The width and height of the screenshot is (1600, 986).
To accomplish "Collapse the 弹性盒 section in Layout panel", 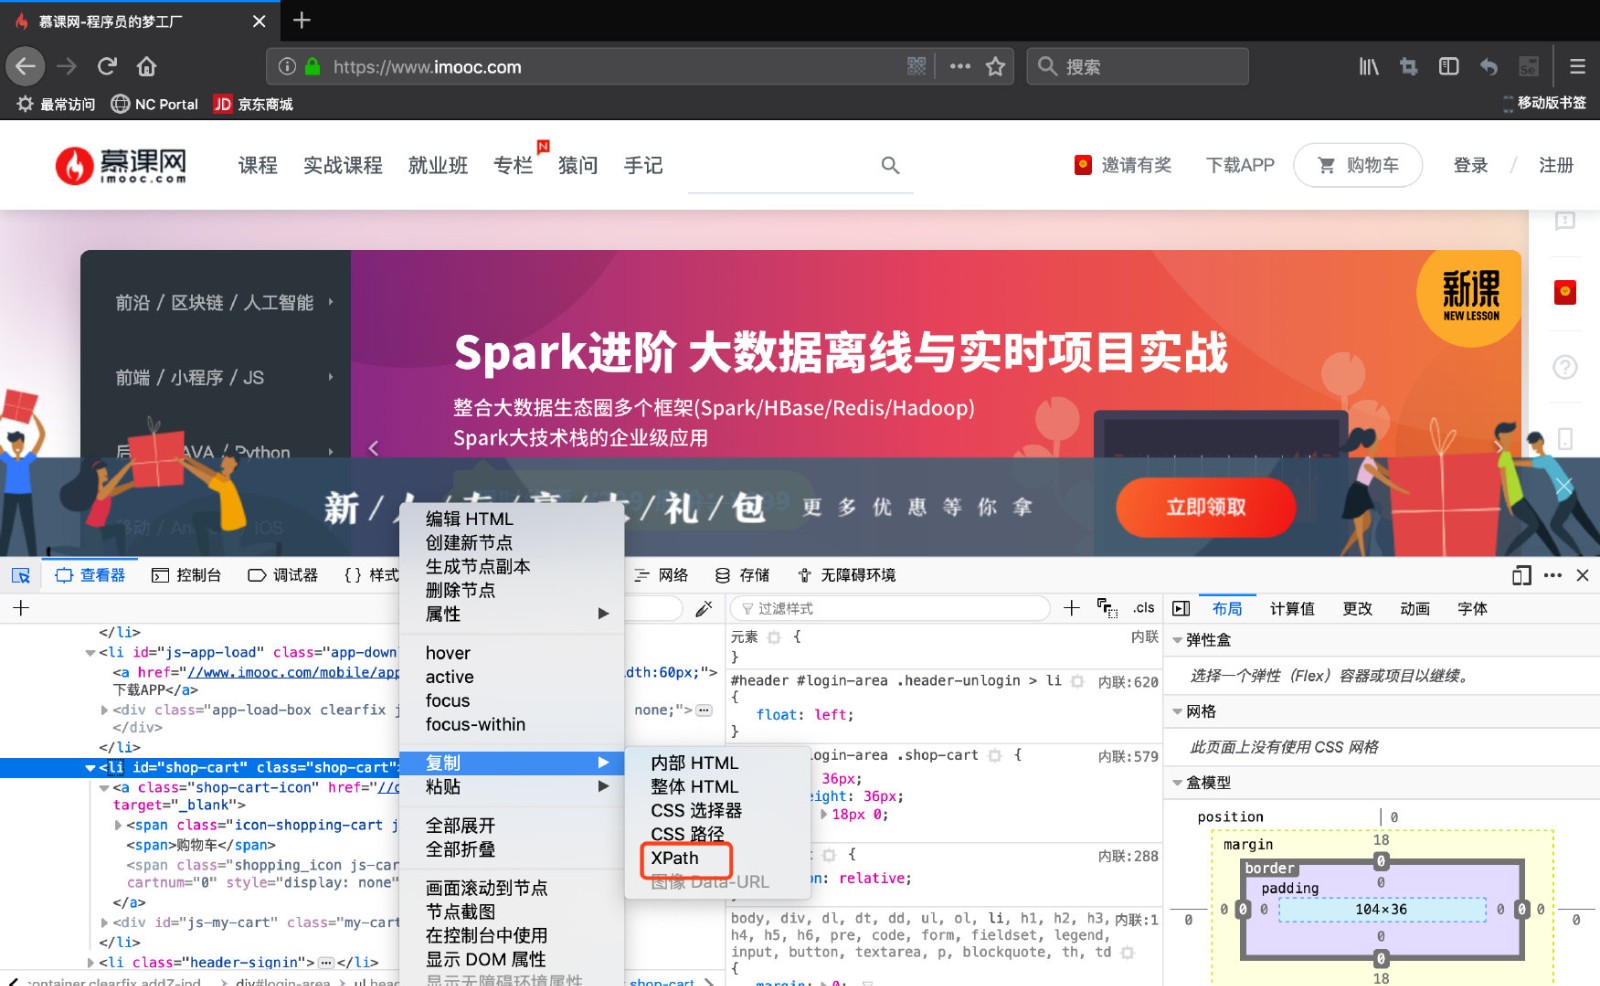I will point(1177,639).
